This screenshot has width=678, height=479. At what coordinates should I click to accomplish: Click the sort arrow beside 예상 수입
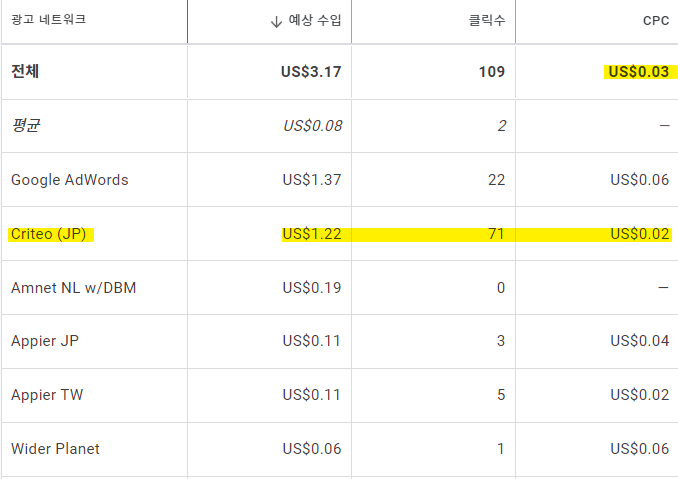click(276, 21)
